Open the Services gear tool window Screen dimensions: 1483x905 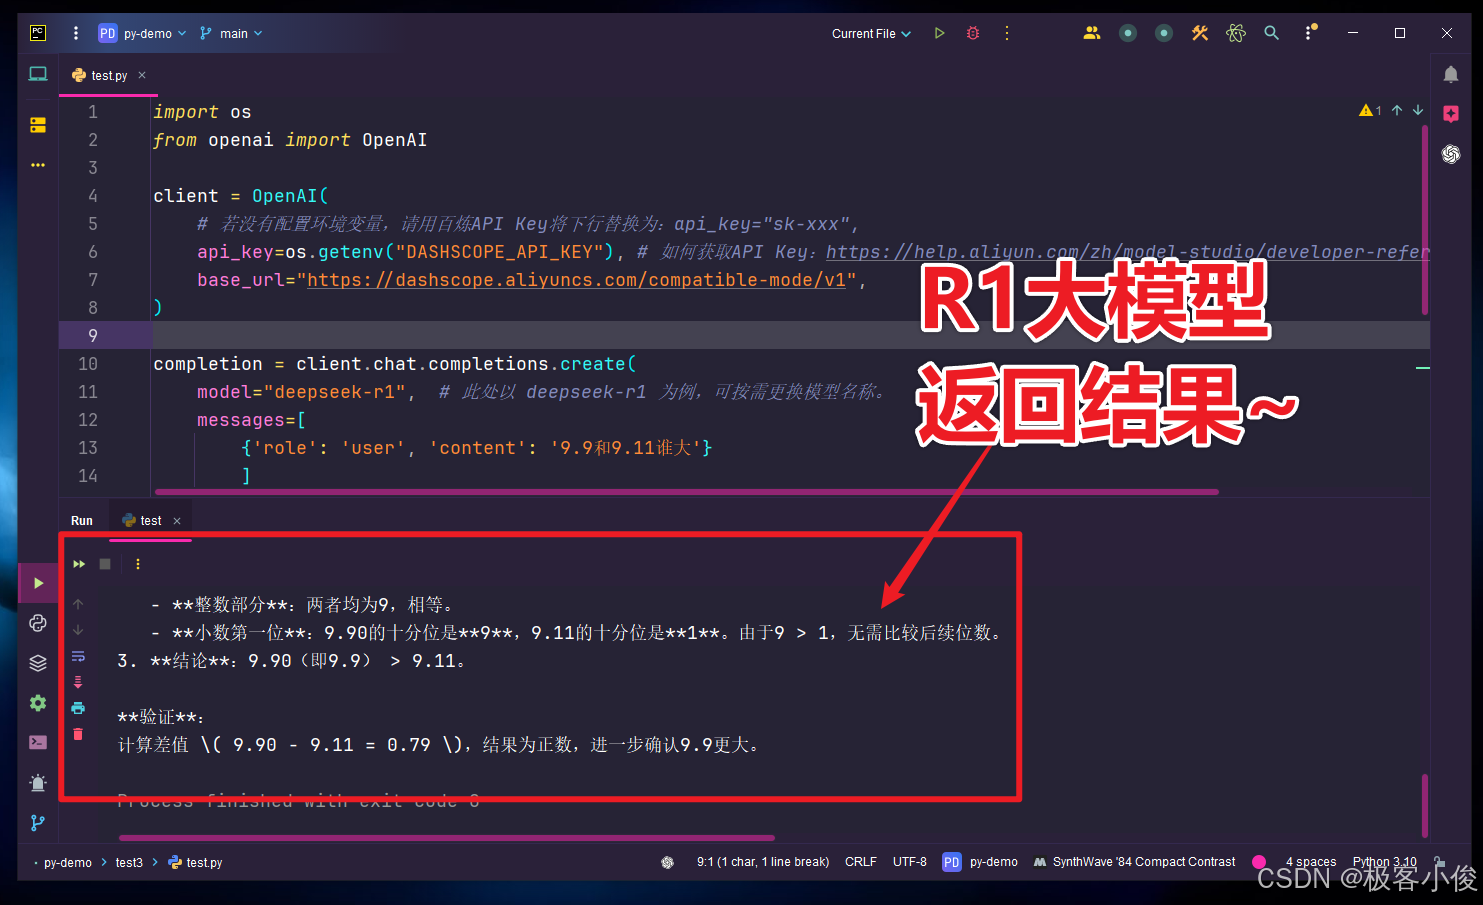(38, 703)
